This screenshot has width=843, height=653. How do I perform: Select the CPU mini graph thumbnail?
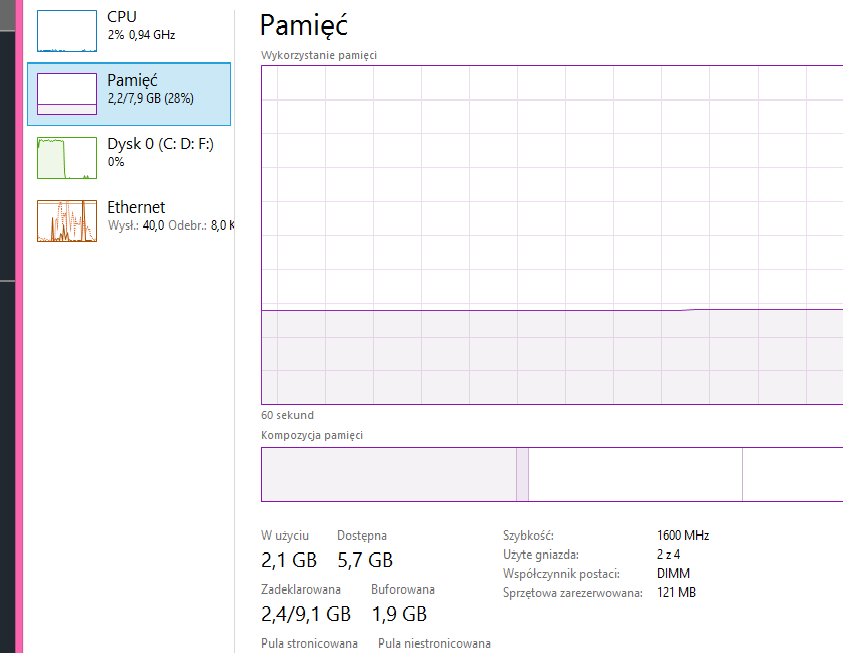pyautogui.click(x=67, y=31)
